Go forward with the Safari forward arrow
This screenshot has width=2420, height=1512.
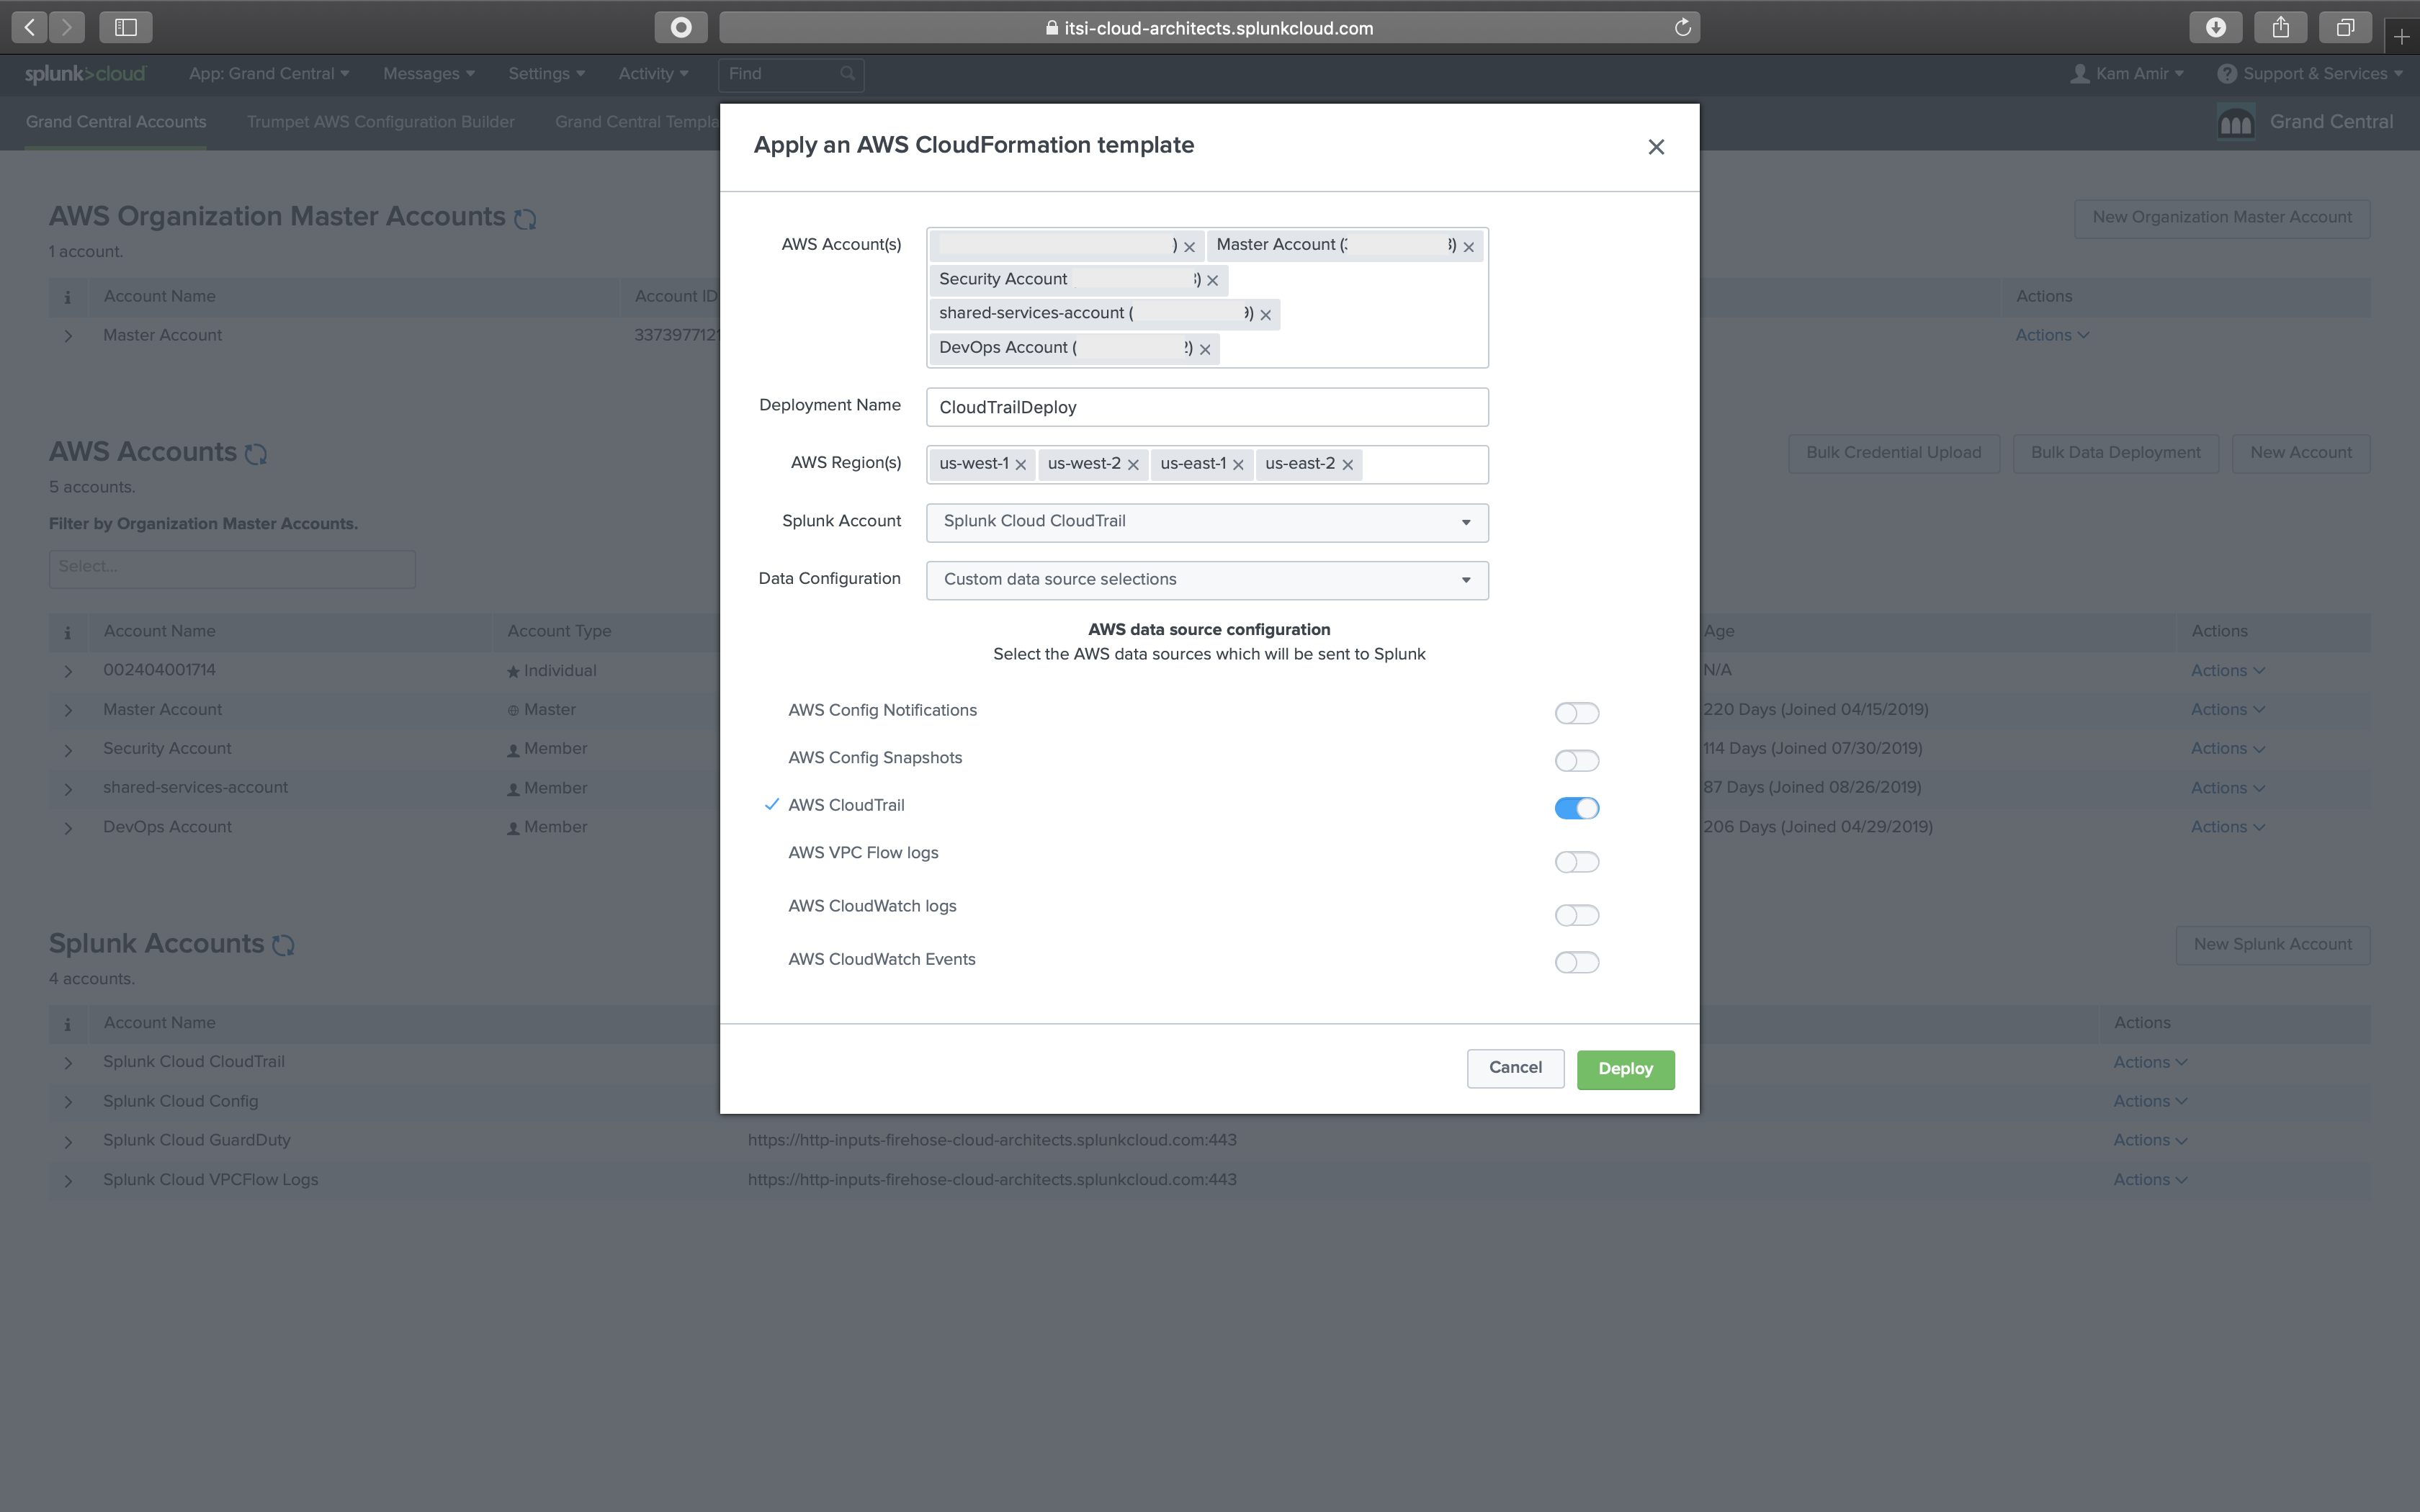[67, 27]
